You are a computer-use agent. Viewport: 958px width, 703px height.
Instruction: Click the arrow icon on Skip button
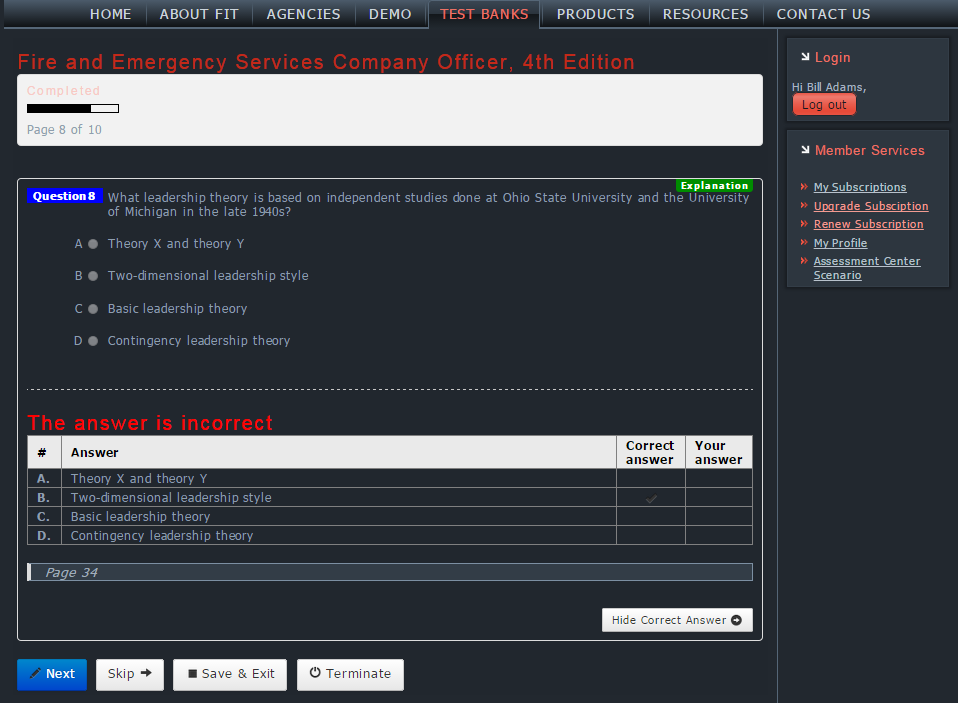pyautogui.click(x=146, y=673)
